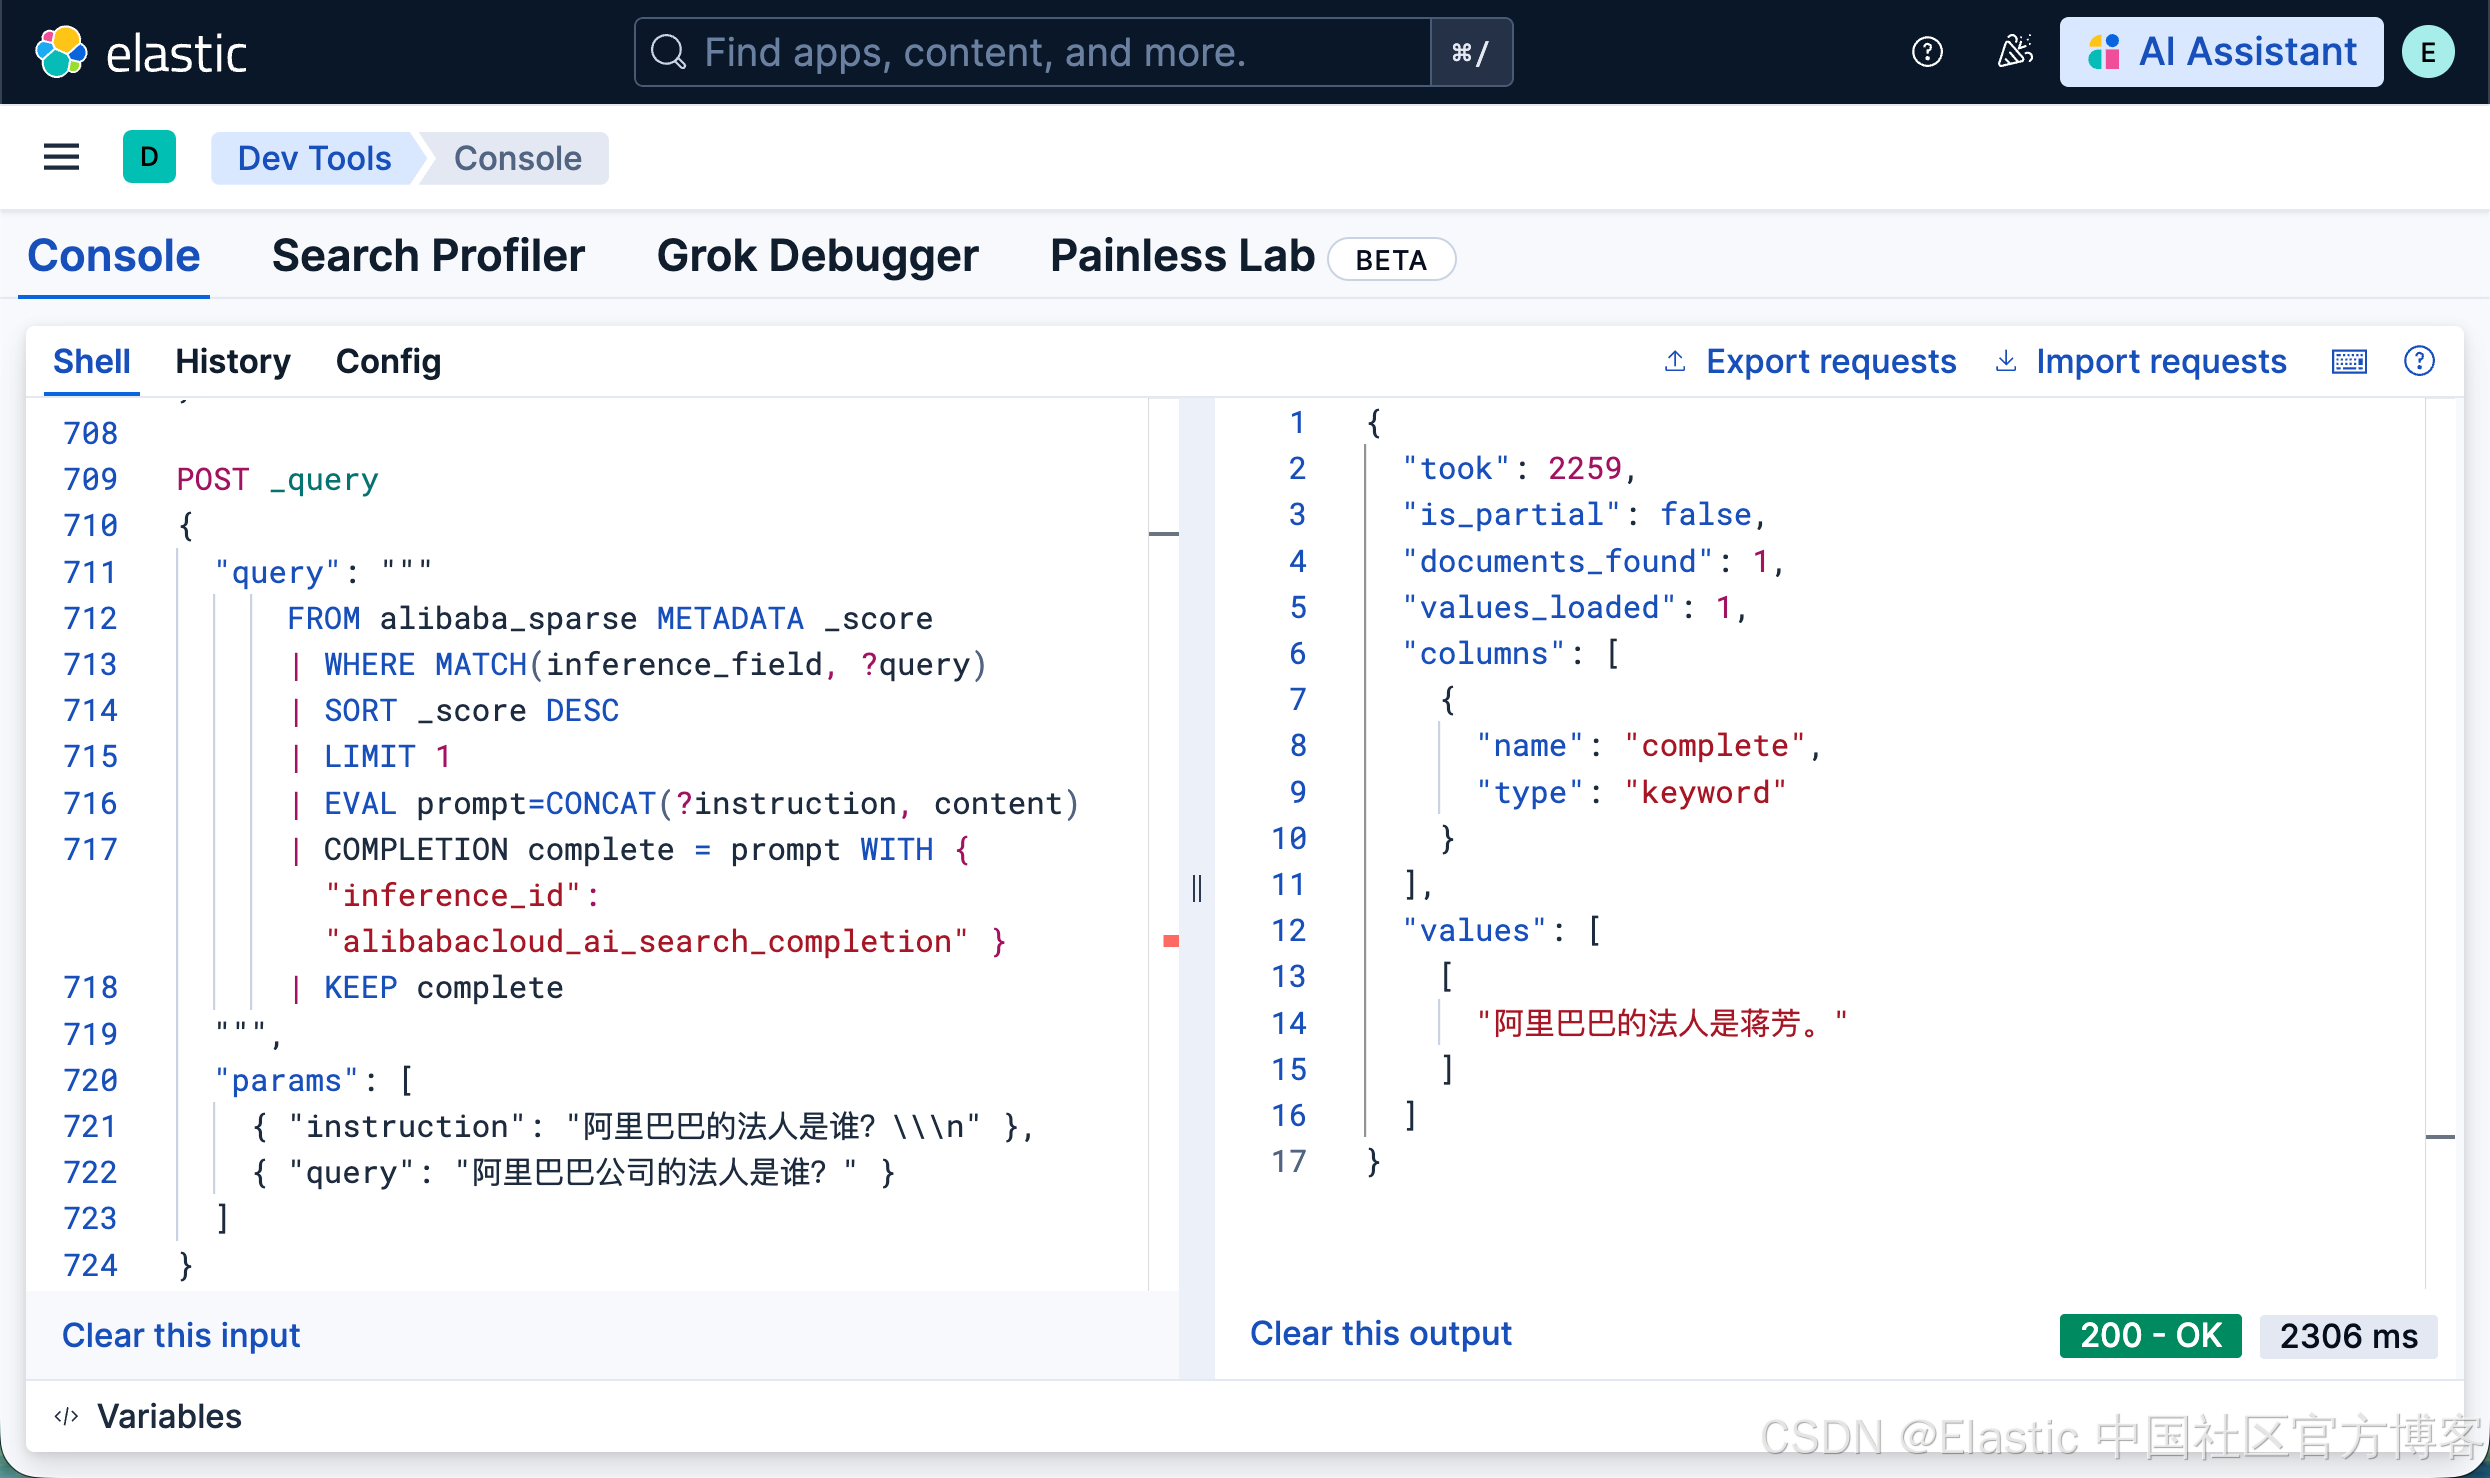Screen dimensions: 2490x1478
Task: Switch to the History tab
Action: [232, 361]
